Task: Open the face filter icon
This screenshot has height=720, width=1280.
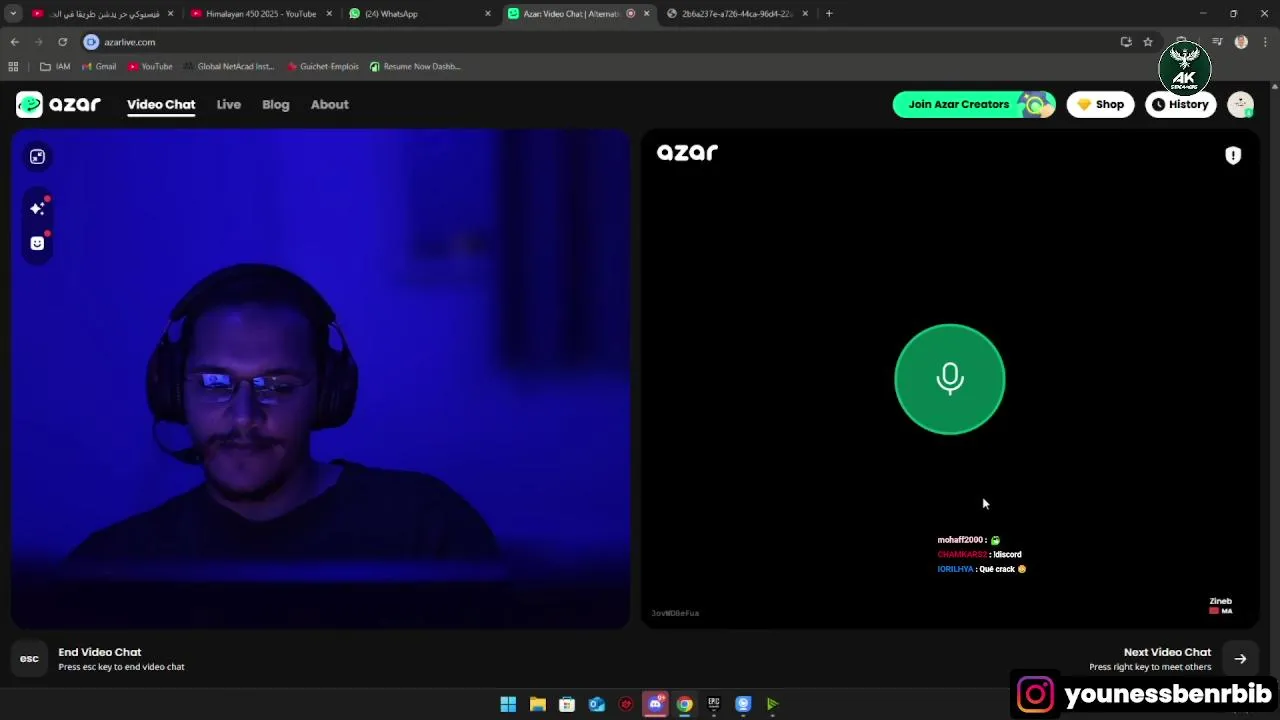Action: 37,243
